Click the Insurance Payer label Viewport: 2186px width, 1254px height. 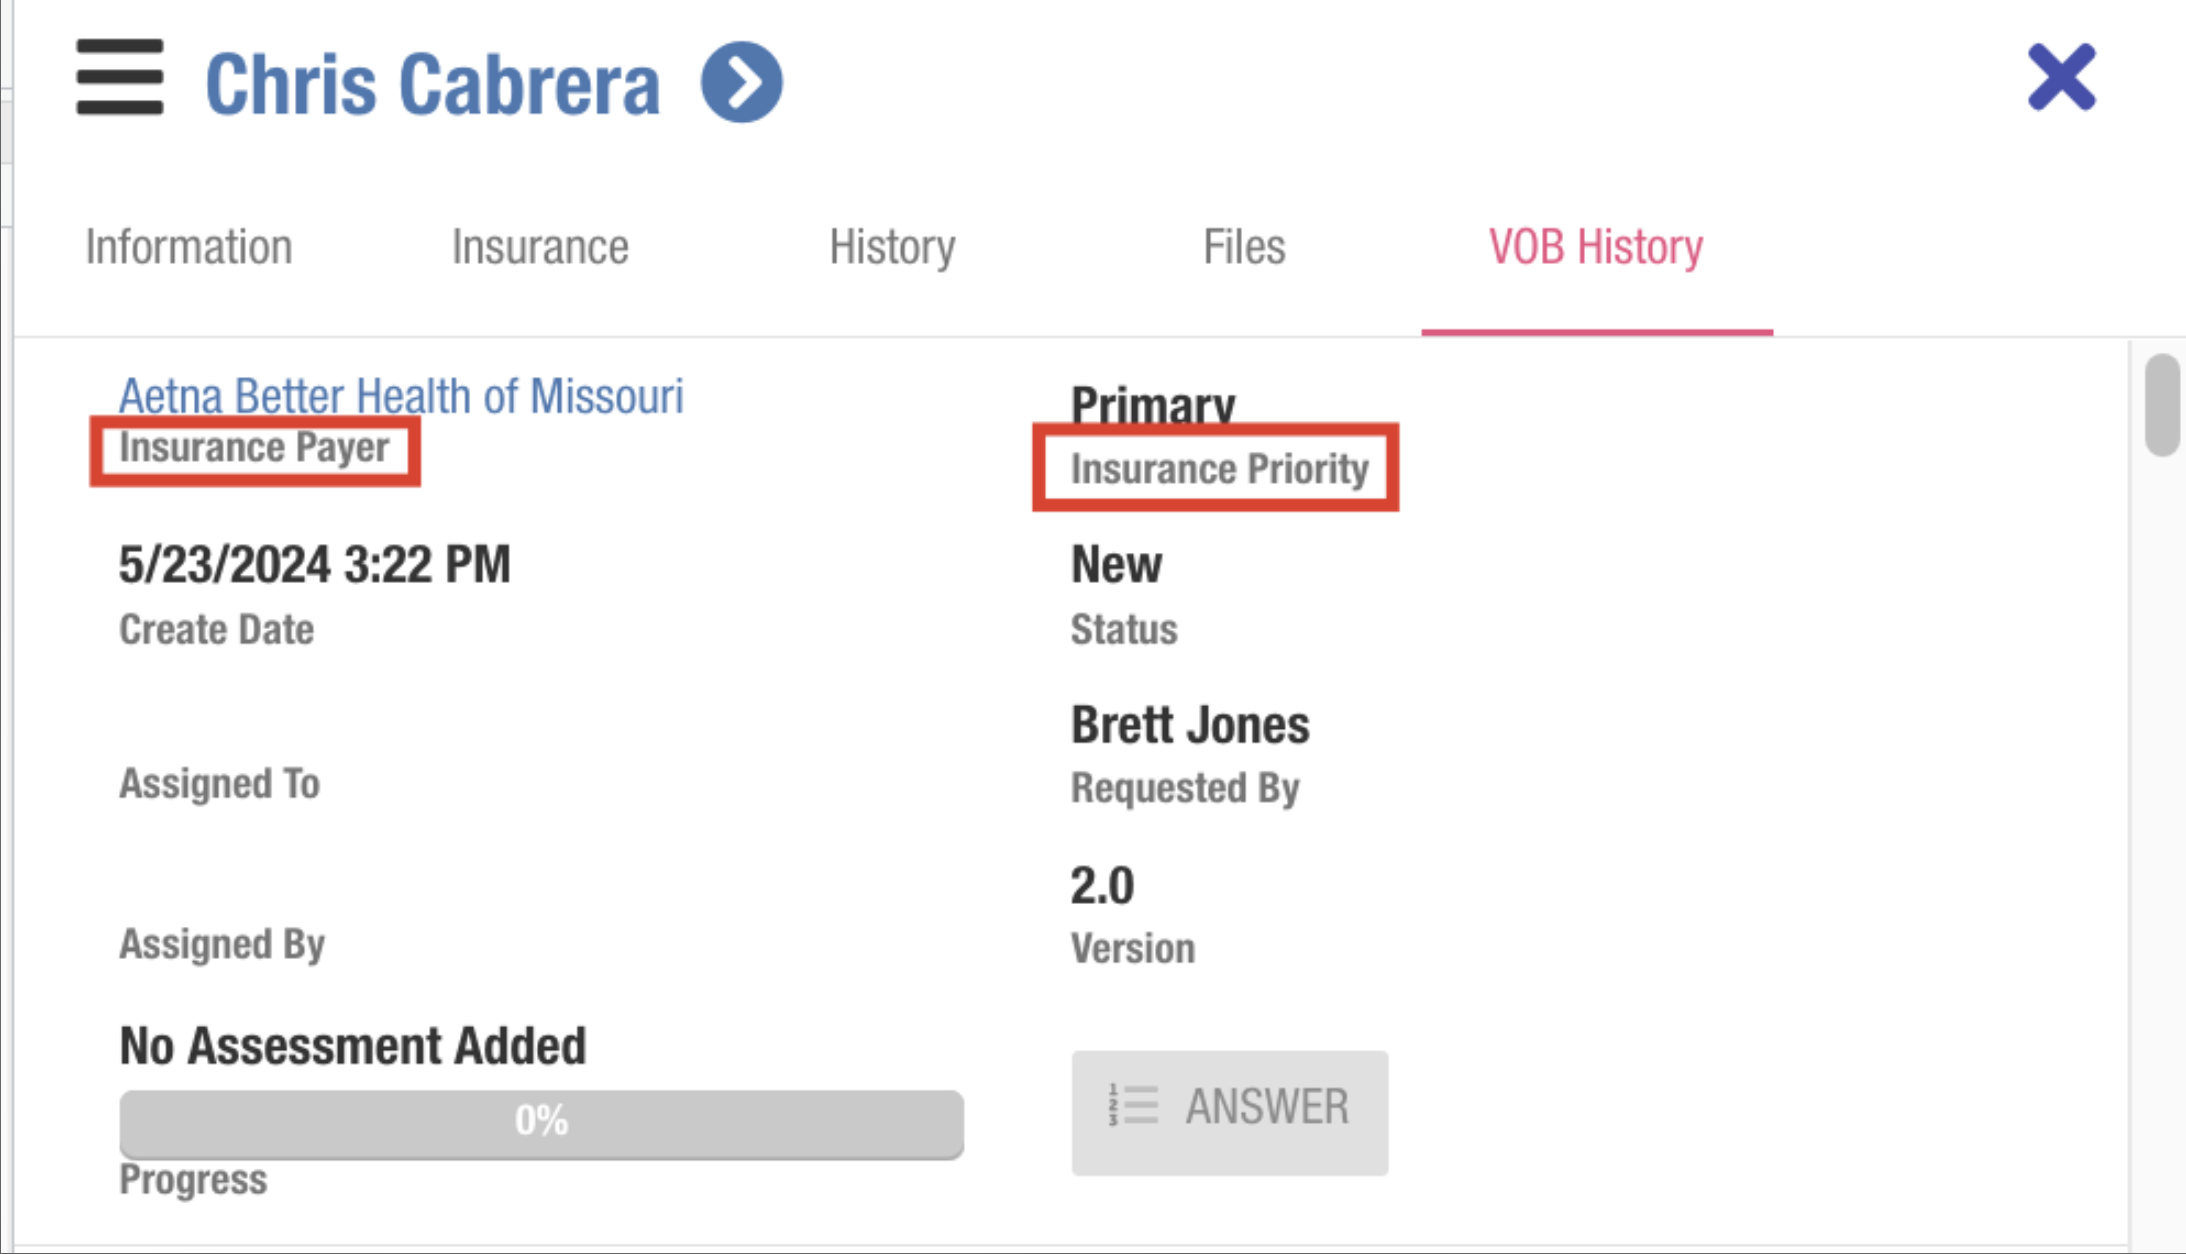coord(254,448)
